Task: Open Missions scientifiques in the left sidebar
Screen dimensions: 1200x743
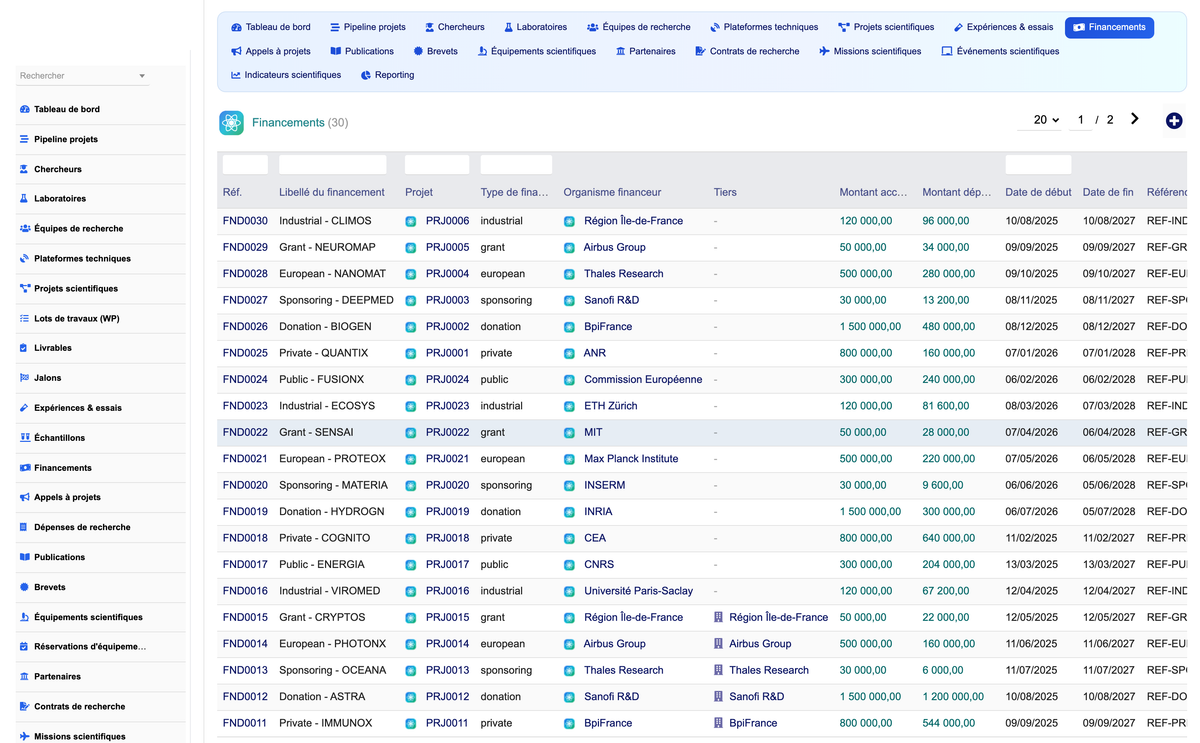Action: coord(80,736)
